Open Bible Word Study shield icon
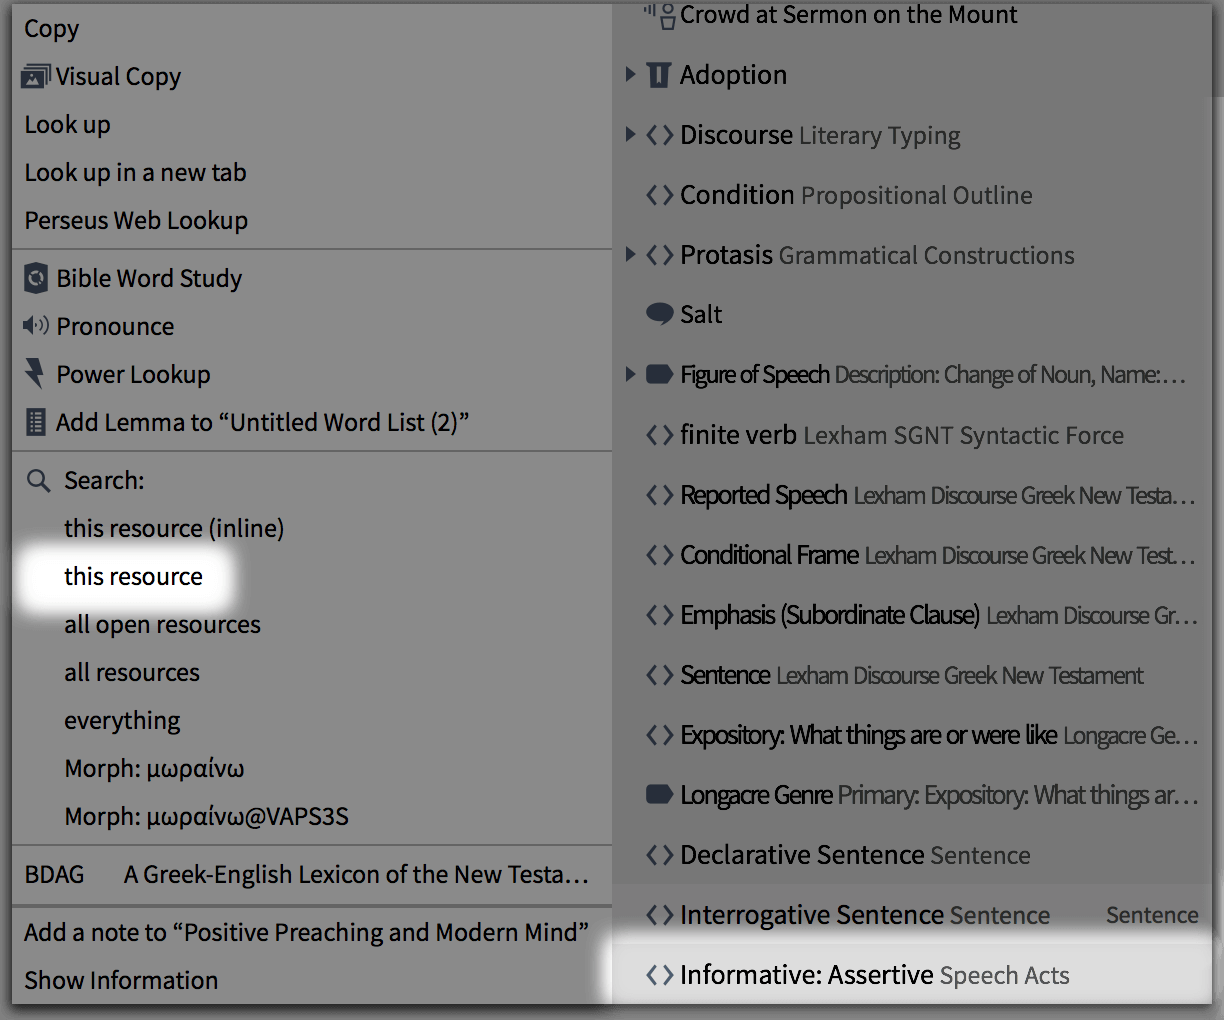1224x1020 pixels. [x=36, y=278]
